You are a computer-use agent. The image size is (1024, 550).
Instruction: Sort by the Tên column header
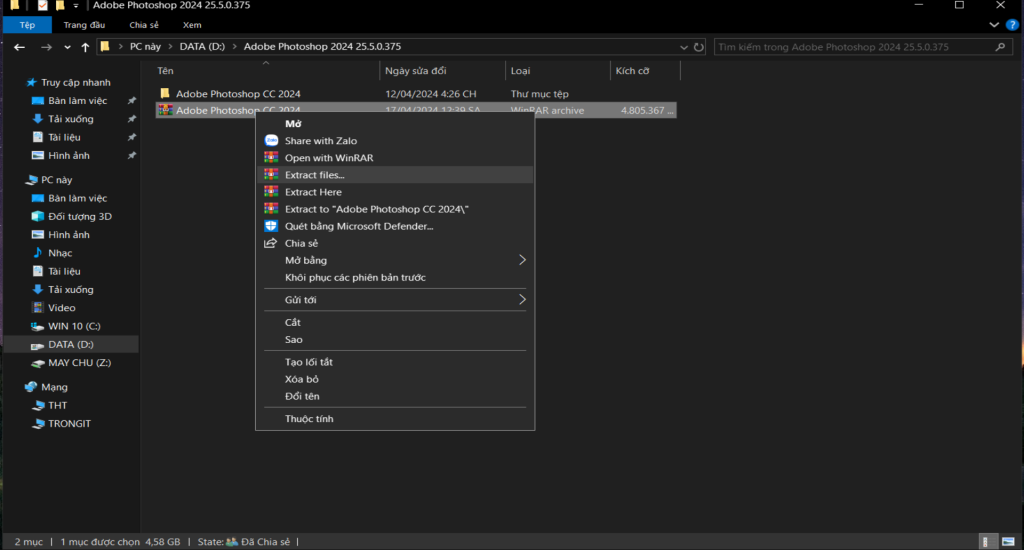tap(266, 71)
